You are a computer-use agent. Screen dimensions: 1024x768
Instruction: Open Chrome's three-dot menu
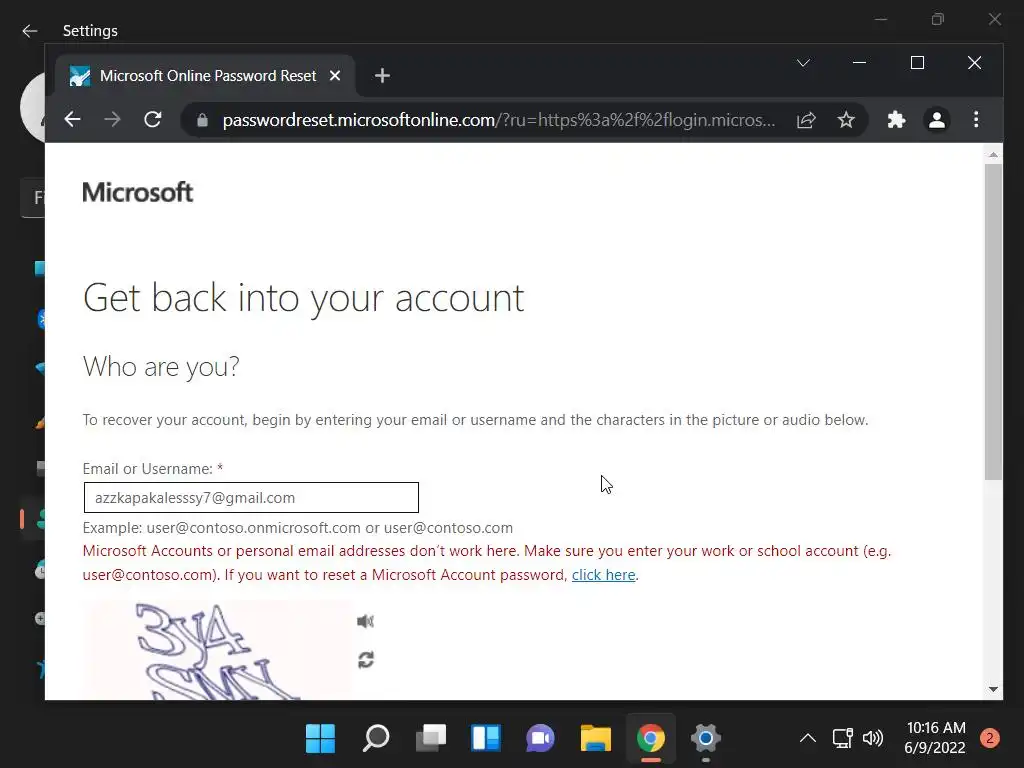(x=976, y=120)
